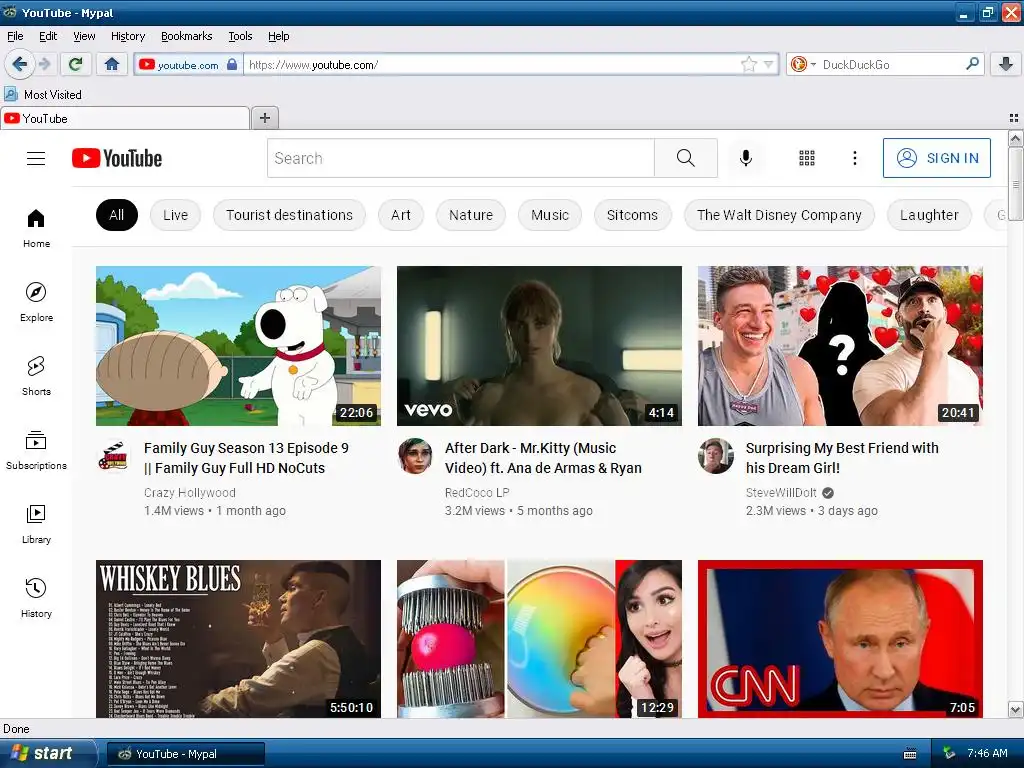Click the browser URL address bar

tap(492, 64)
